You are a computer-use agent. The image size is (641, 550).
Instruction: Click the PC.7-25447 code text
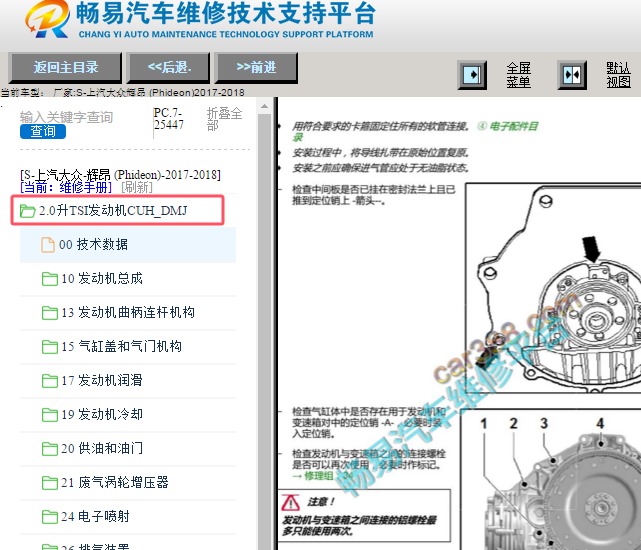point(168,119)
